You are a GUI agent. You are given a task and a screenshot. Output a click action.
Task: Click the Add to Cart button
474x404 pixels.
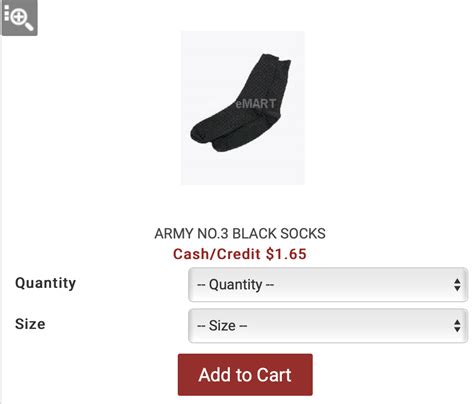pyautogui.click(x=245, y=375)
